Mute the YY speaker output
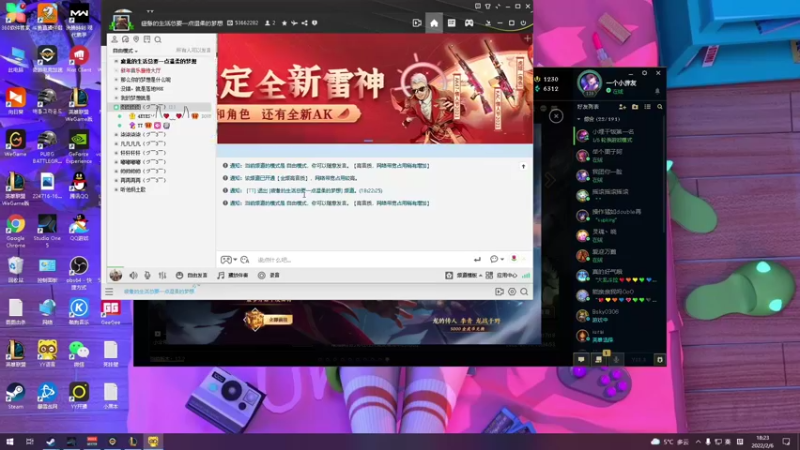 [133, 276]
